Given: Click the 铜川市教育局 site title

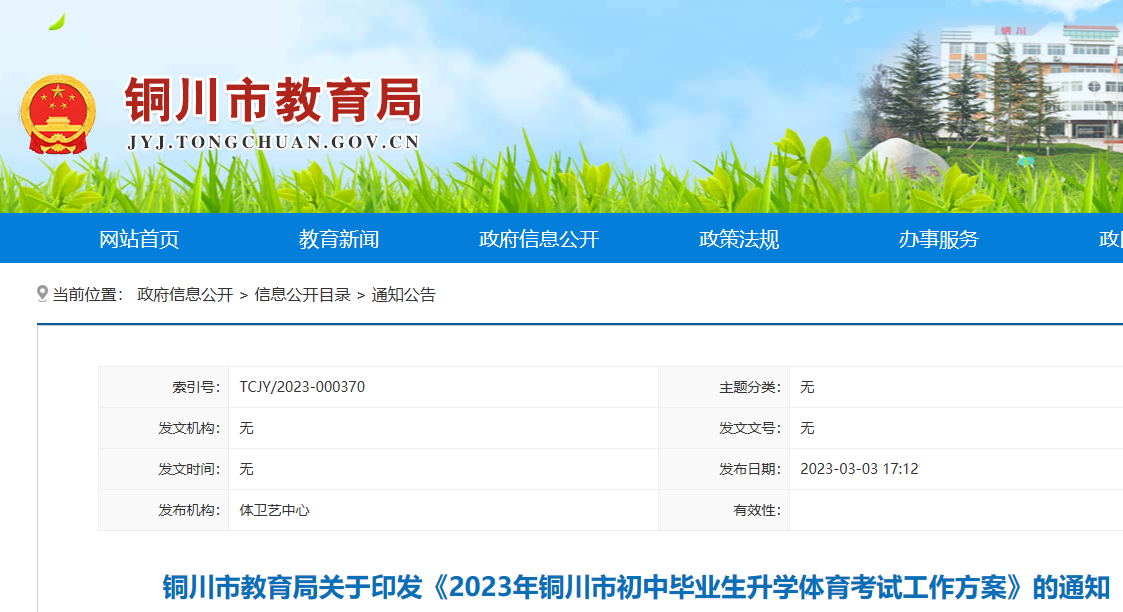Looking at the screenshot, I should click(x=273, y=101).
